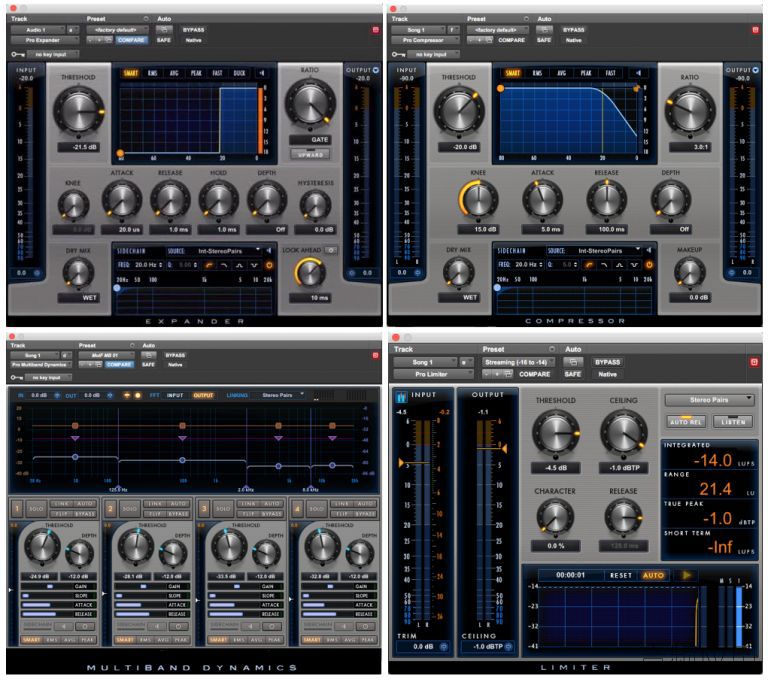Image resolution: width=768 pixels, height=682 pixels.
Task: Click the Output meter options icon in Expander
Action: pyautogui.click(x=376, y=70)
